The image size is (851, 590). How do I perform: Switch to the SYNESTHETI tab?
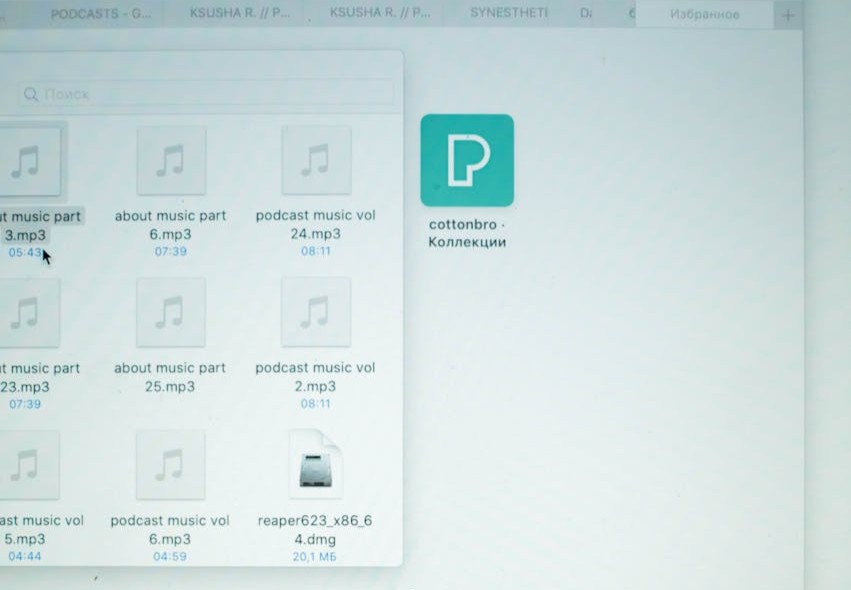coord(509,14)
